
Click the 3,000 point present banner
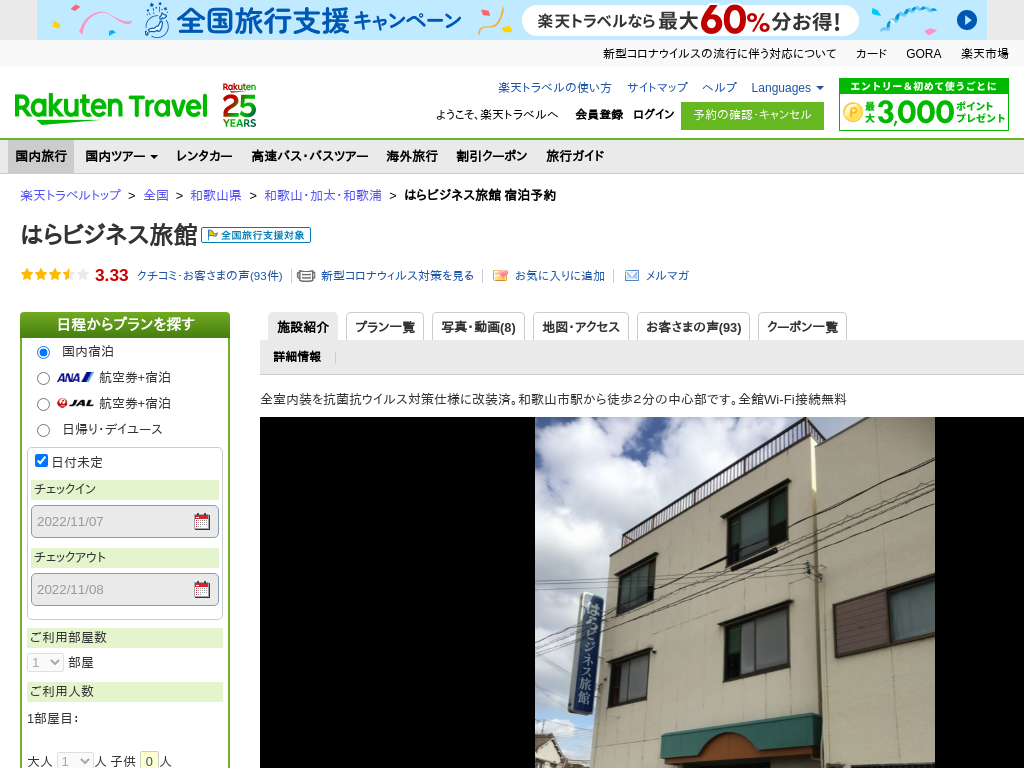coord(923,104)
